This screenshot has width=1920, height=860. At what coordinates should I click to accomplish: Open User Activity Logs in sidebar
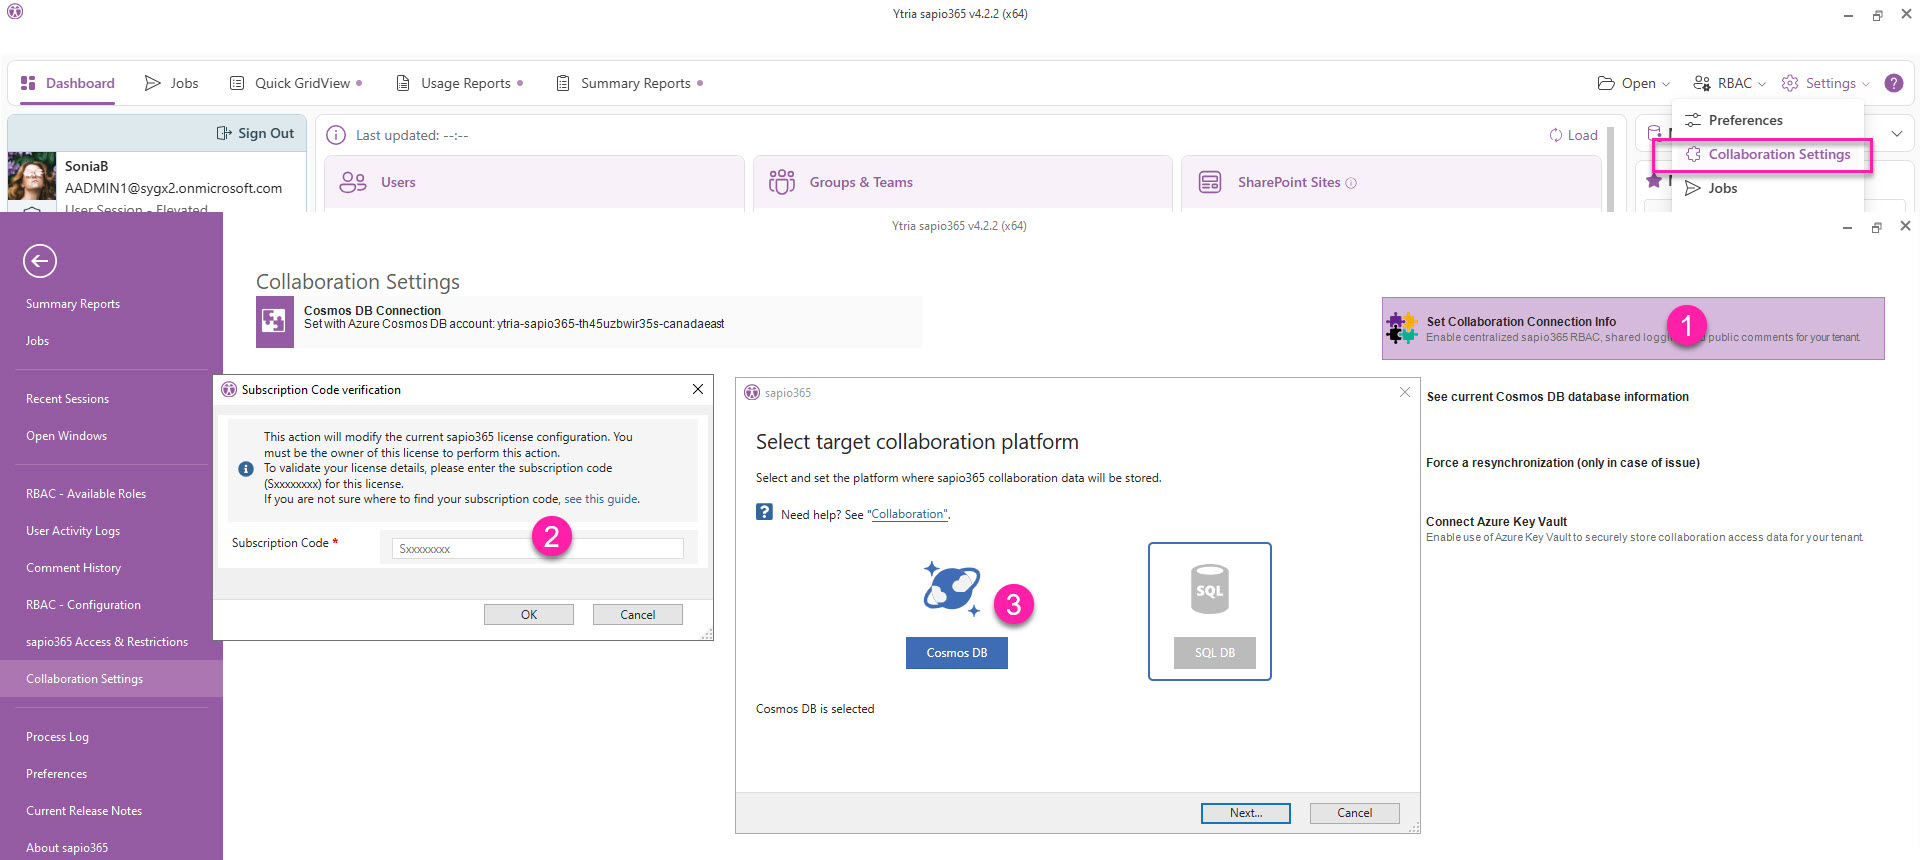coord(73,531)
